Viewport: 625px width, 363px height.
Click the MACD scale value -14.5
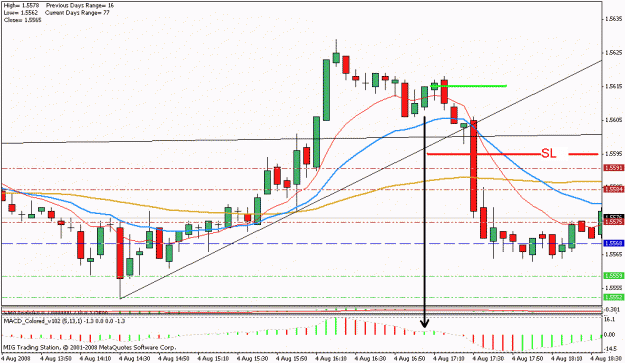coord(611,349)
